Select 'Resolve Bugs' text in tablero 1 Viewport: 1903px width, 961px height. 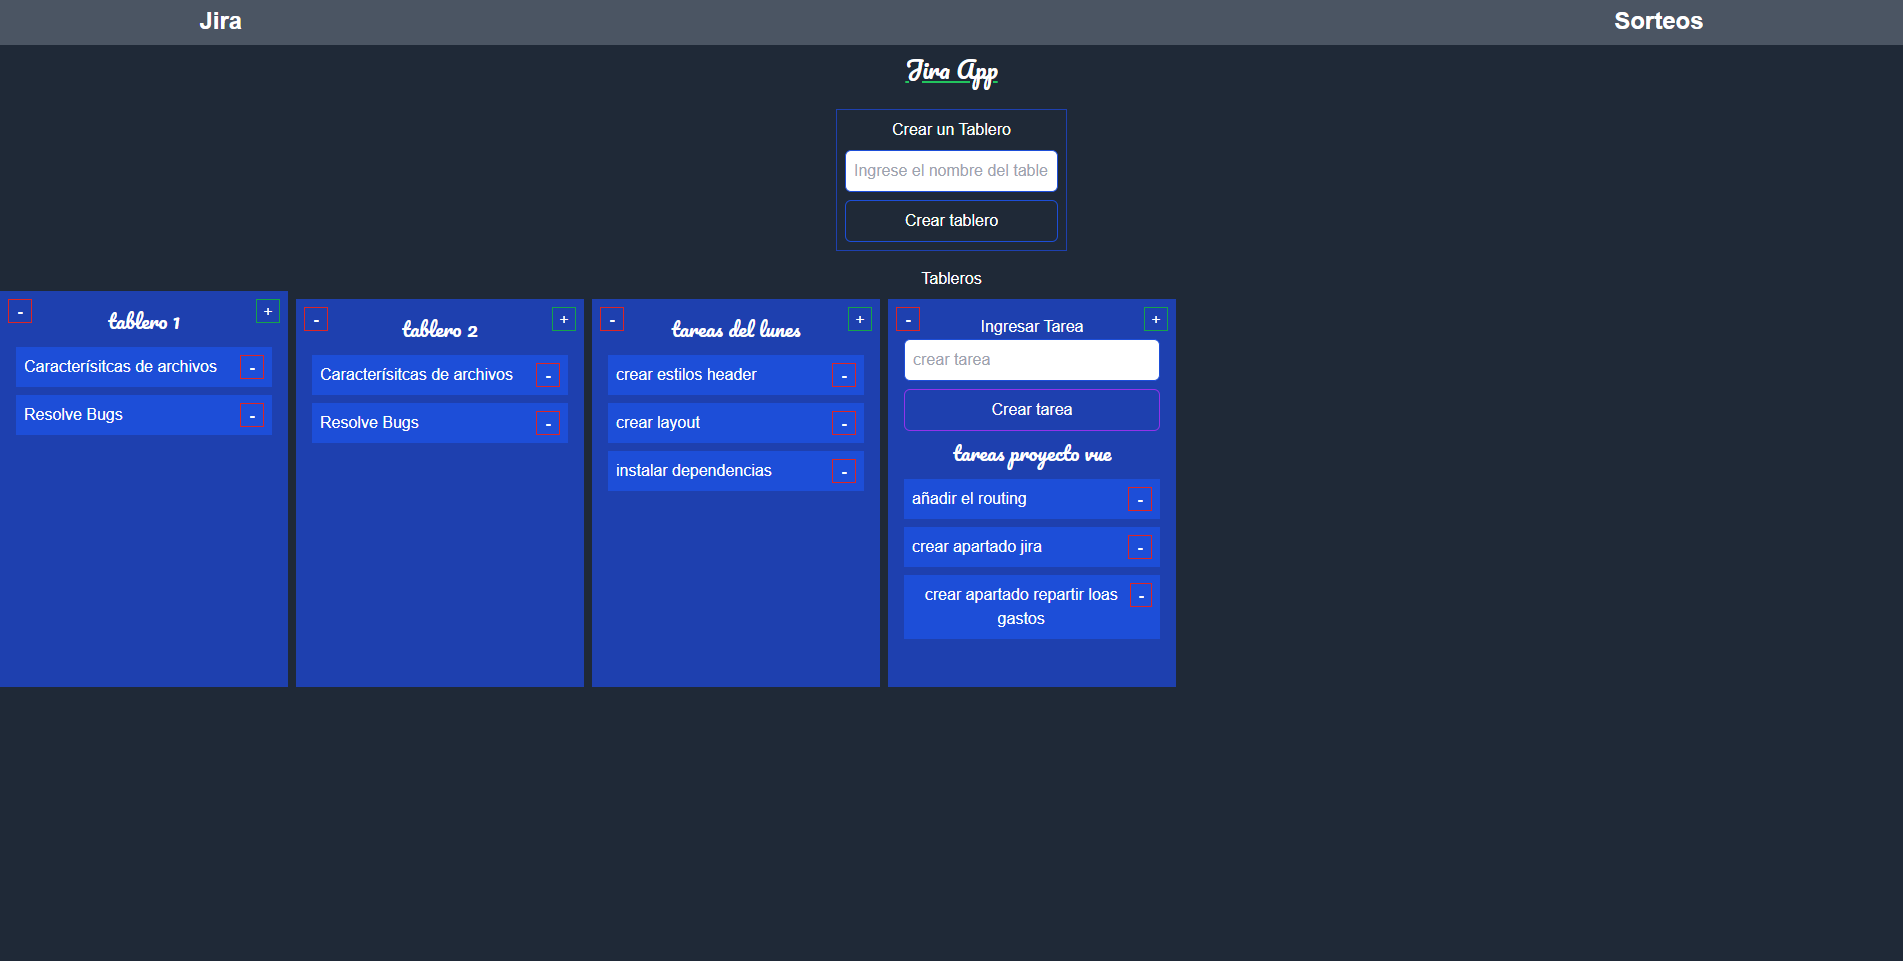[73, 415]
